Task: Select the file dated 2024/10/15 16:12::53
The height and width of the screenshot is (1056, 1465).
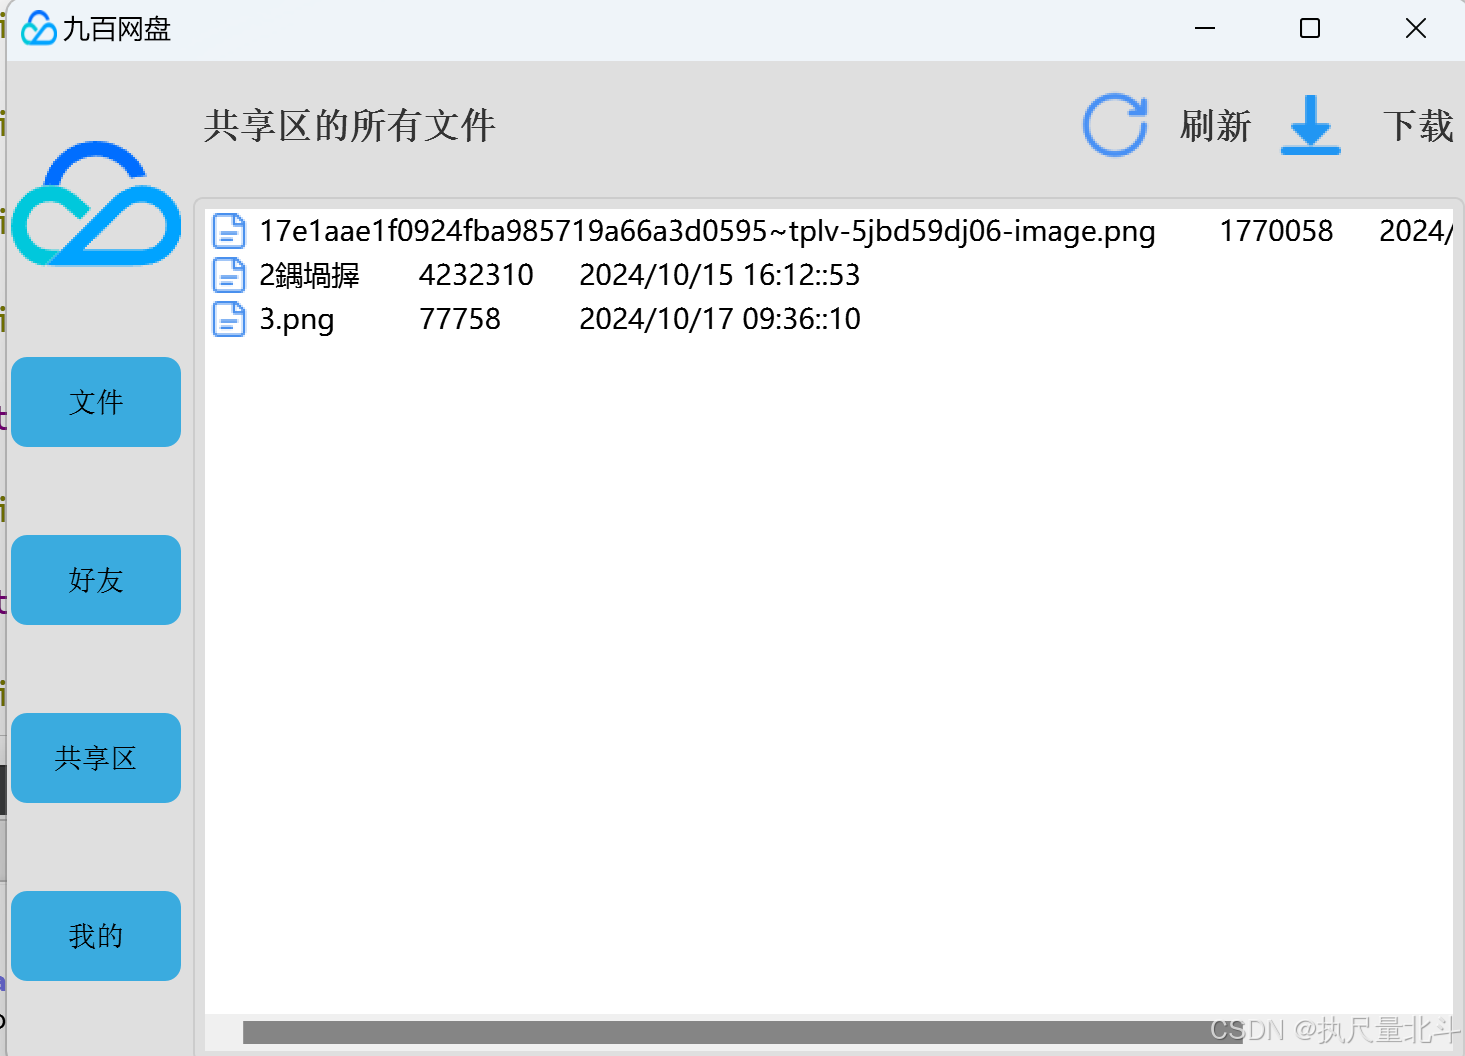Action: (829, 275)
